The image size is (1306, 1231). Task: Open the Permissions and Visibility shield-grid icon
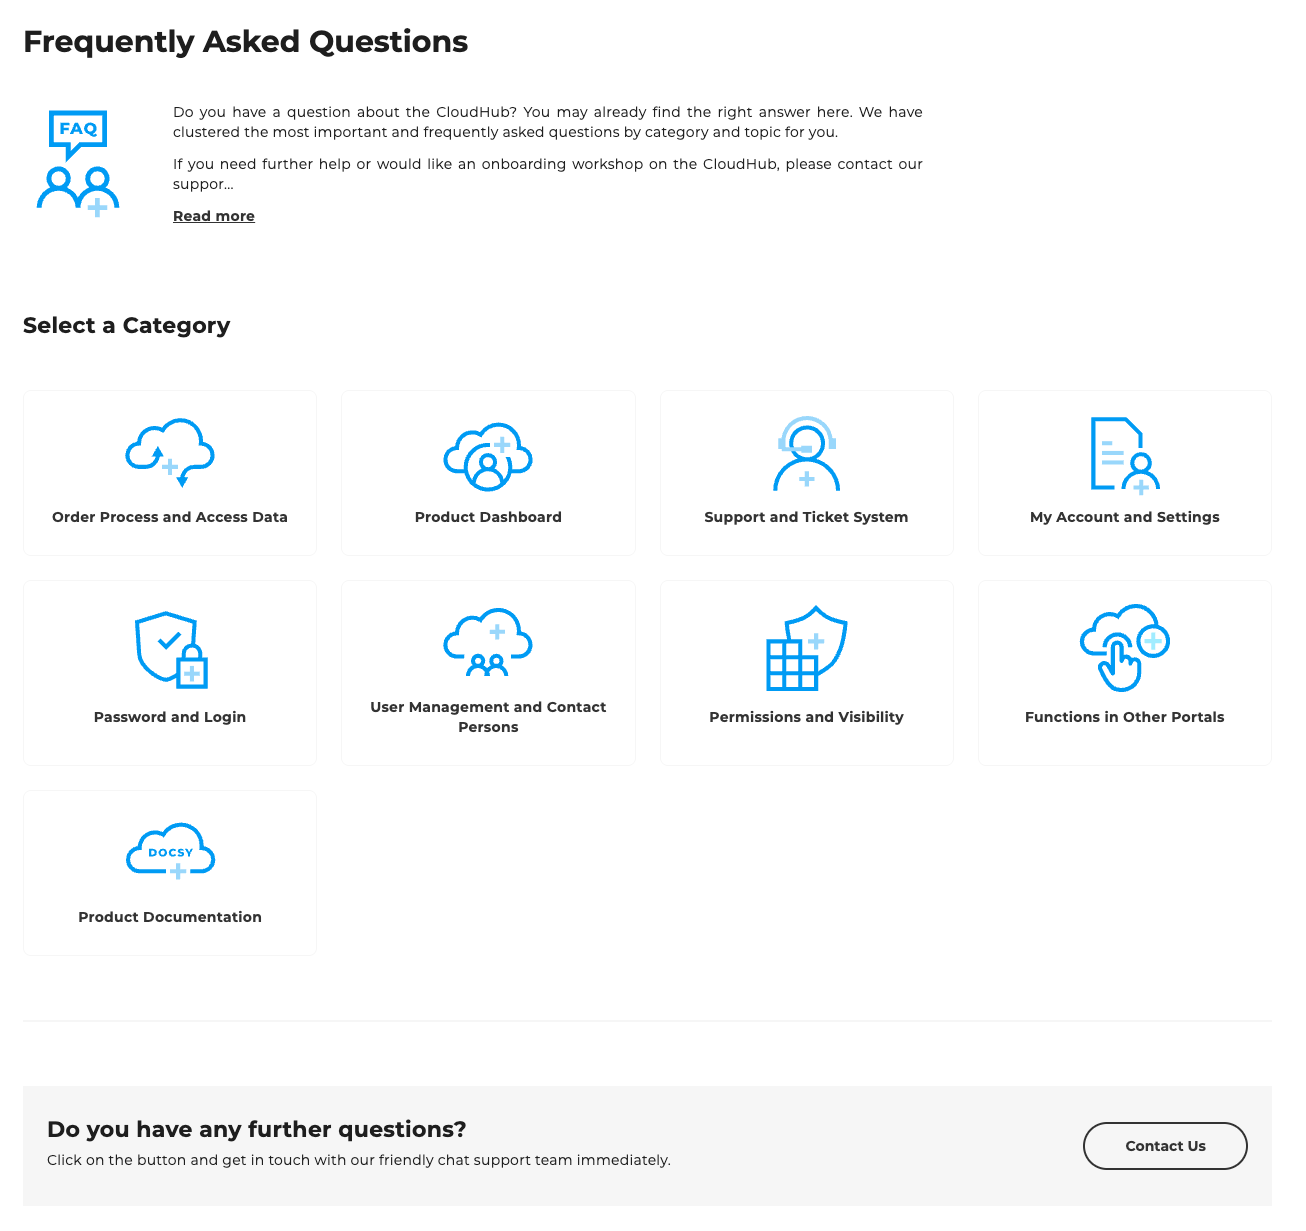806,648
